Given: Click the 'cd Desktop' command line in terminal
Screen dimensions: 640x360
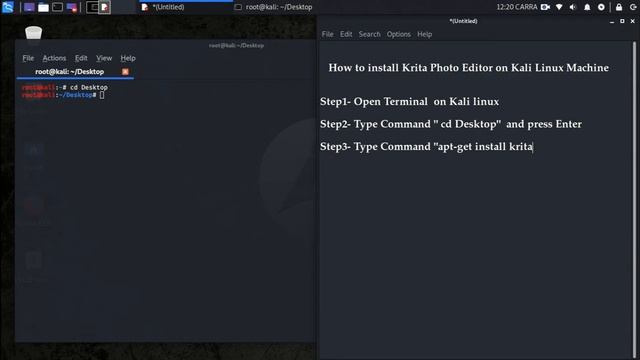Looking at the screenshot, I should tap(64, 87).
